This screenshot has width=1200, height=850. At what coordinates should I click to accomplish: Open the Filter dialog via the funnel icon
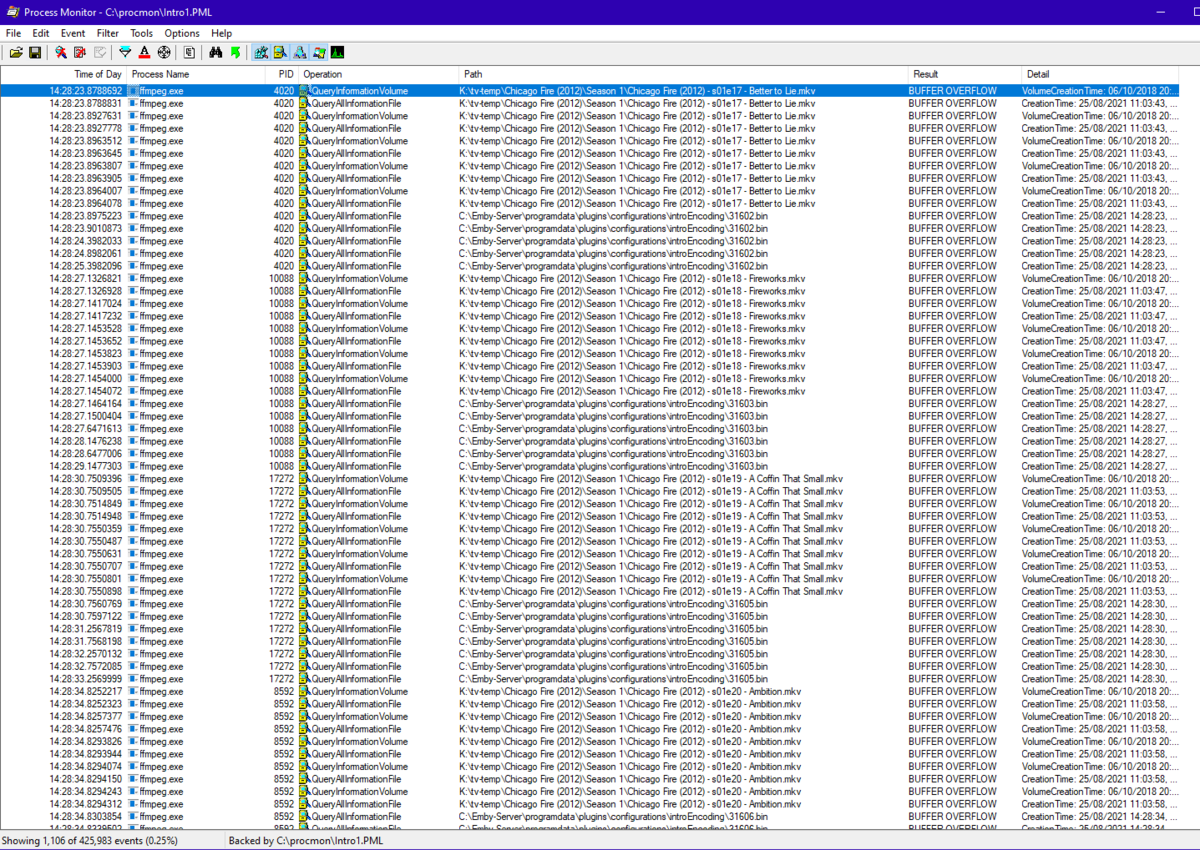pos(125,52)
